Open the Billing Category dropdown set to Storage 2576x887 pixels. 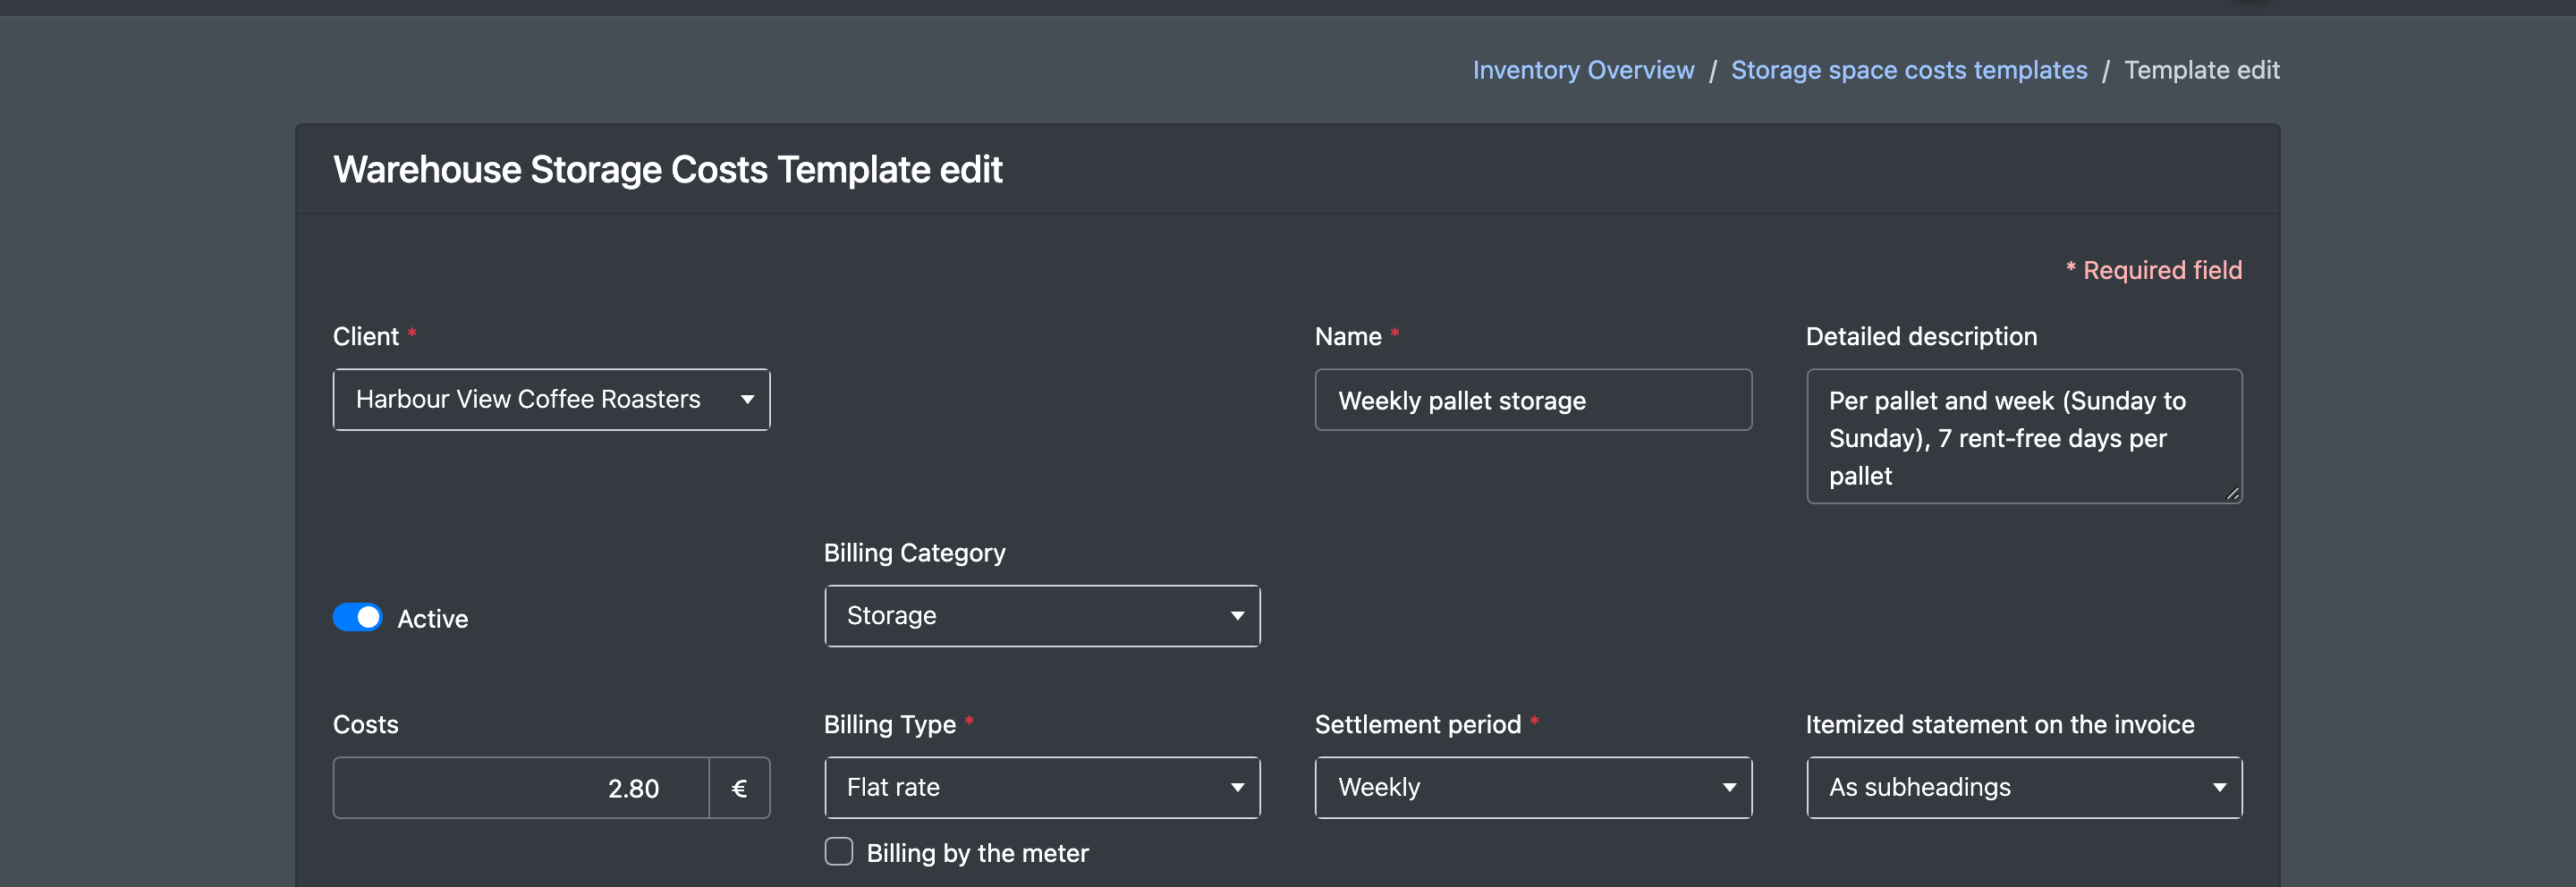point(1041,615)
